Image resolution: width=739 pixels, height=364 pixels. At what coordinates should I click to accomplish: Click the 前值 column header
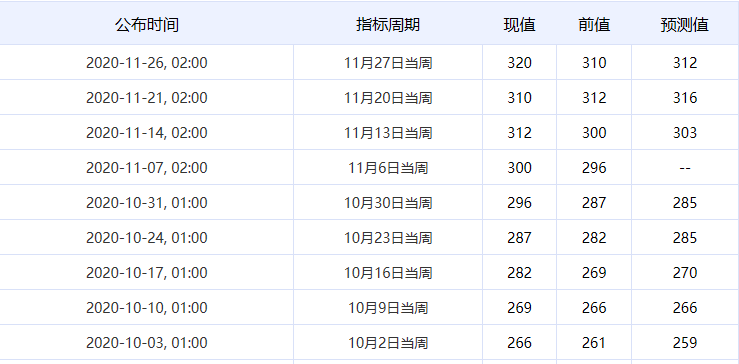click(x=594, y=25)
